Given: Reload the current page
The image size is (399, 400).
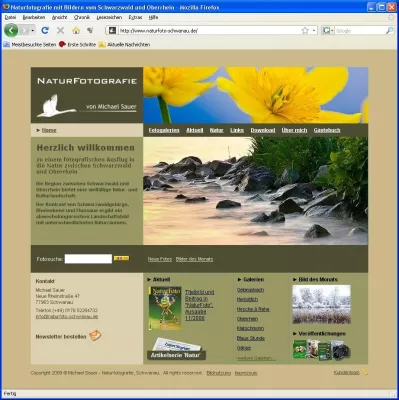Looking at the screenshot, I should (x=45, y=31).
